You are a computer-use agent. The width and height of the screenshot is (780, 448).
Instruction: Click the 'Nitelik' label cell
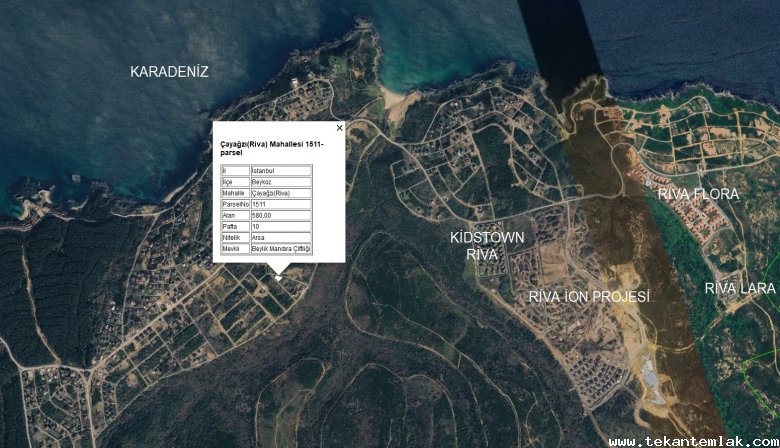pos(235,238)
